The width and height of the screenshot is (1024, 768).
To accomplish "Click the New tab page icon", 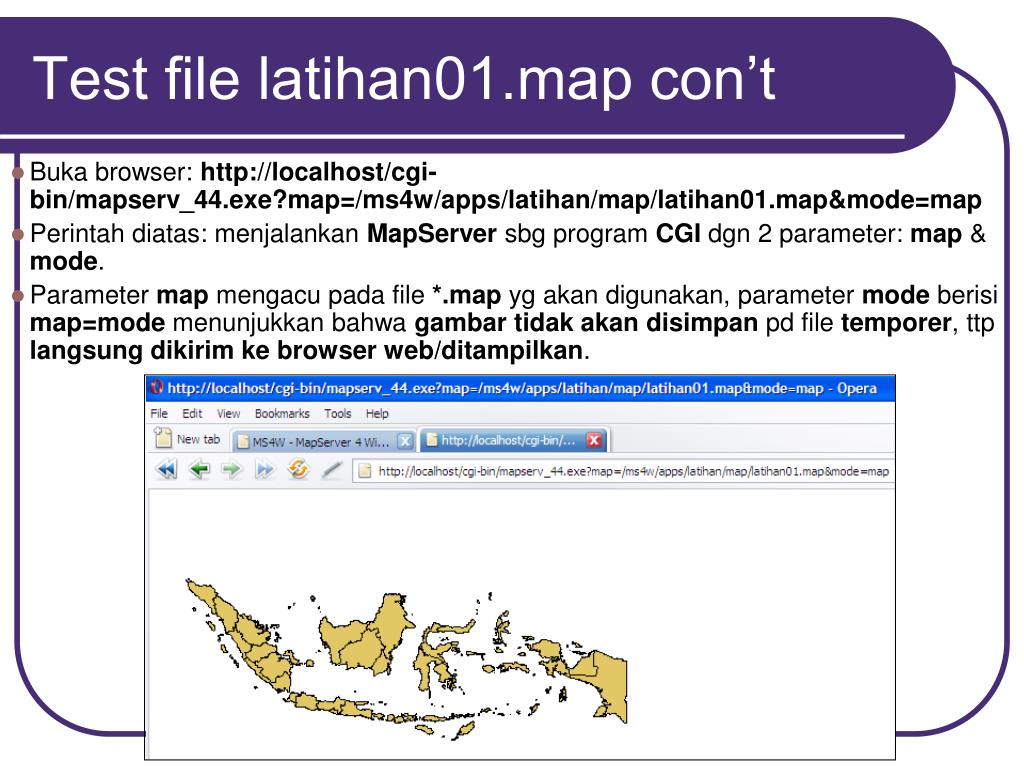I will 162,438.
